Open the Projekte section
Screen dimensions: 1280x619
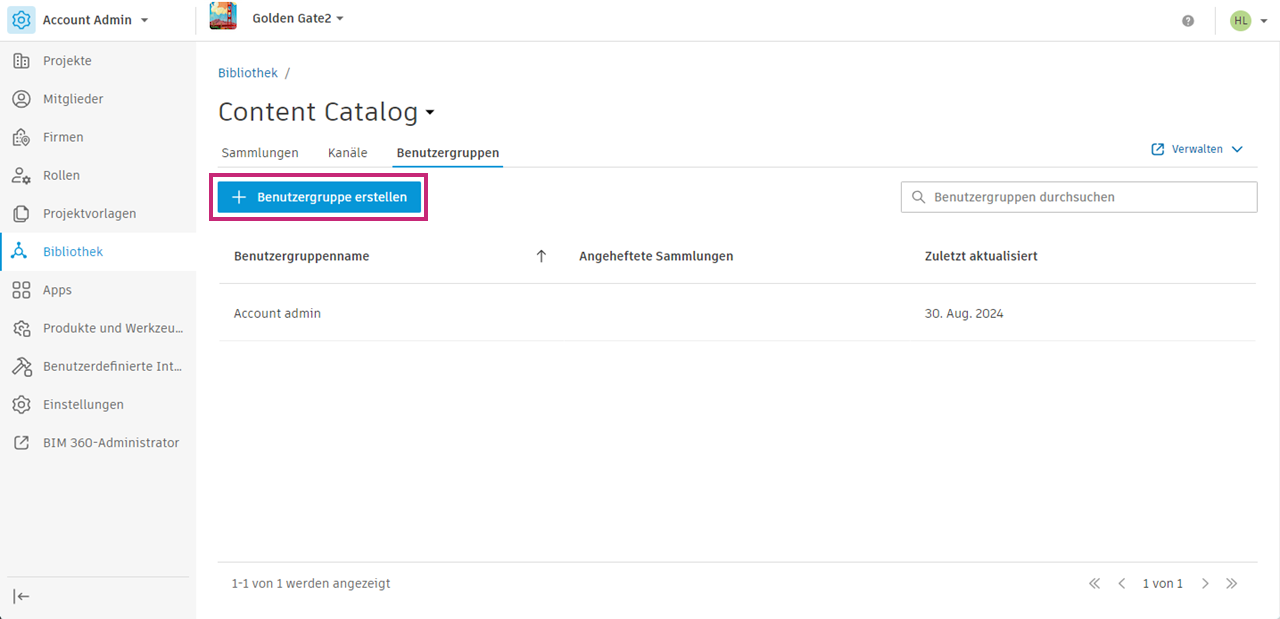point(67,61)
